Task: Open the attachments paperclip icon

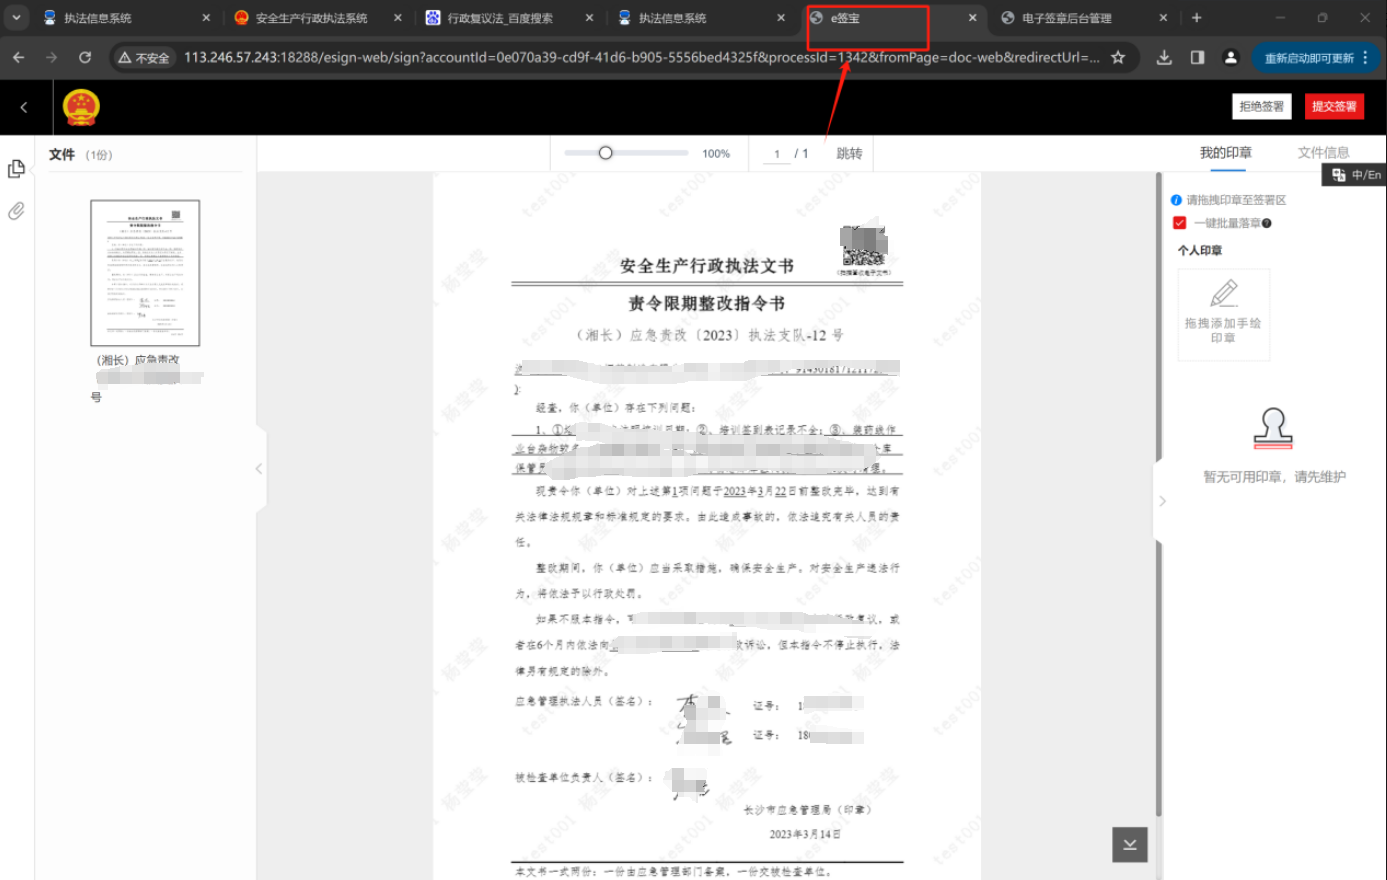Action: [x=16, y=211]
